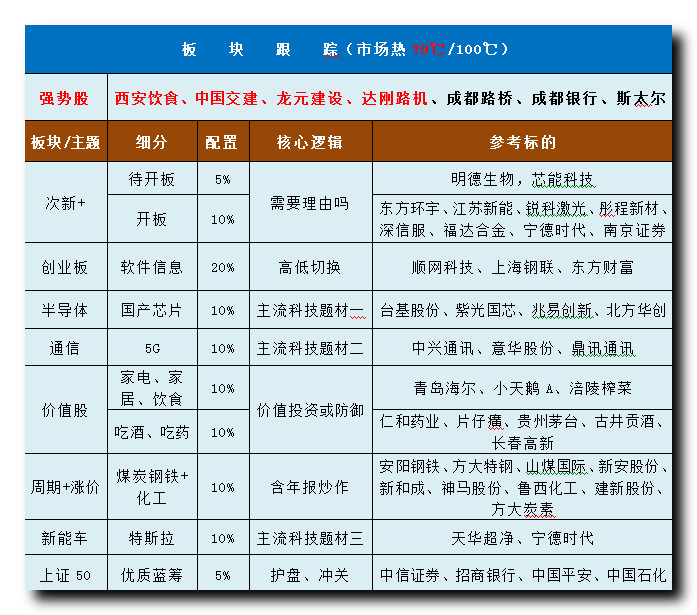Click the 板块跟踪 title banner

tap(348, 49)
